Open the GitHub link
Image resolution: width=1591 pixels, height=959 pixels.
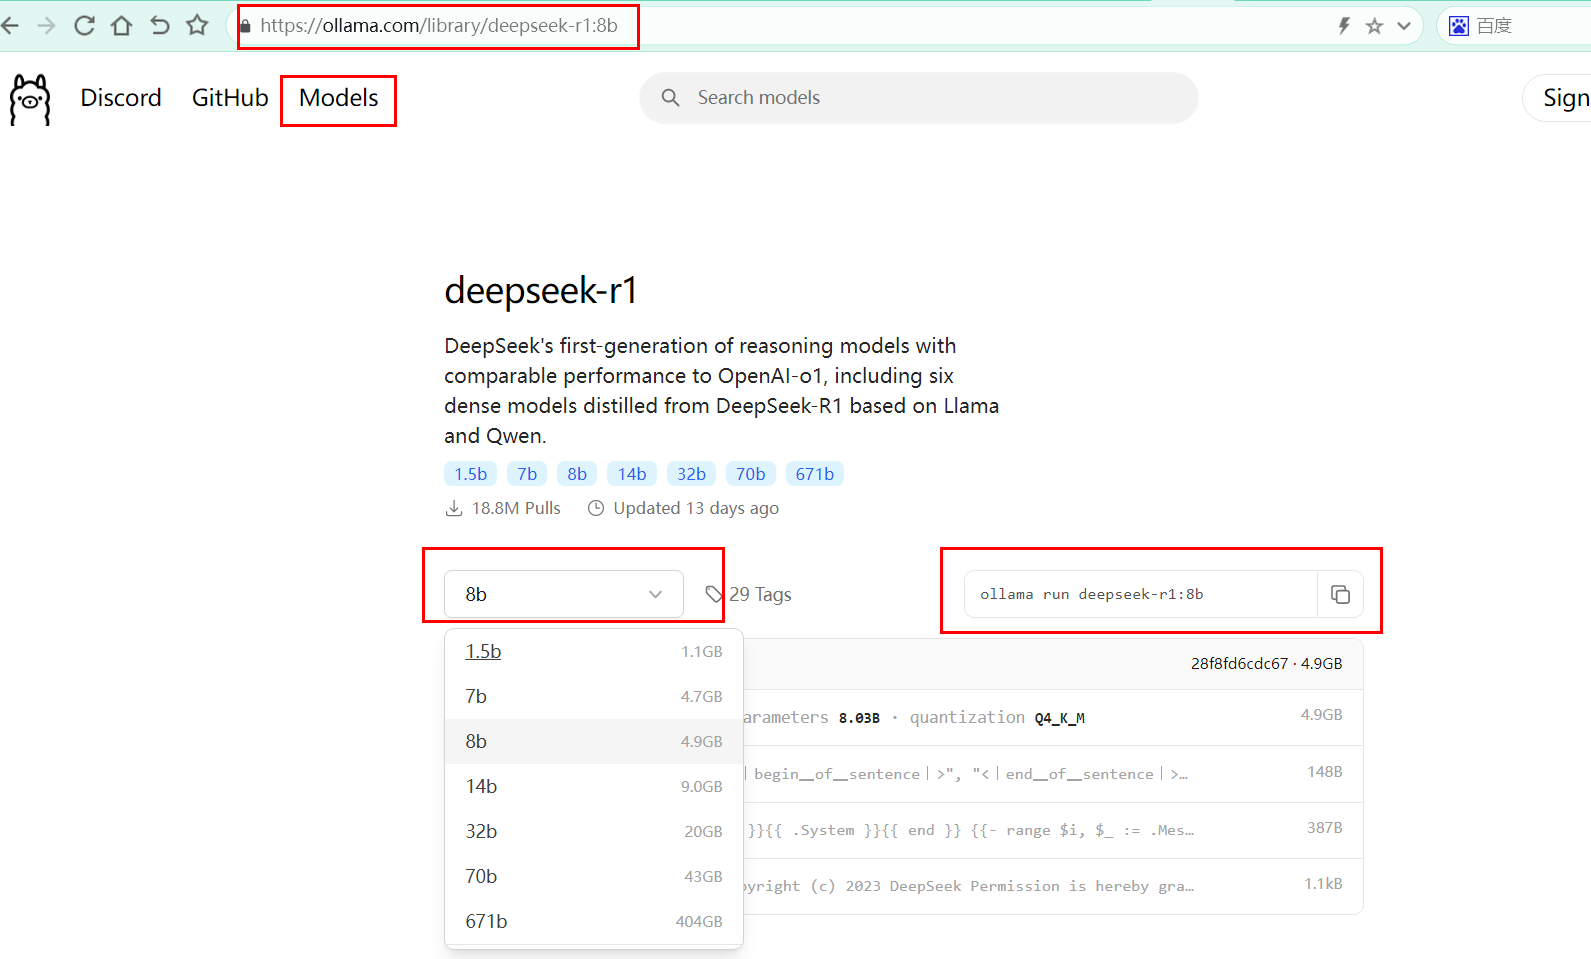click(x=230, y=98)
